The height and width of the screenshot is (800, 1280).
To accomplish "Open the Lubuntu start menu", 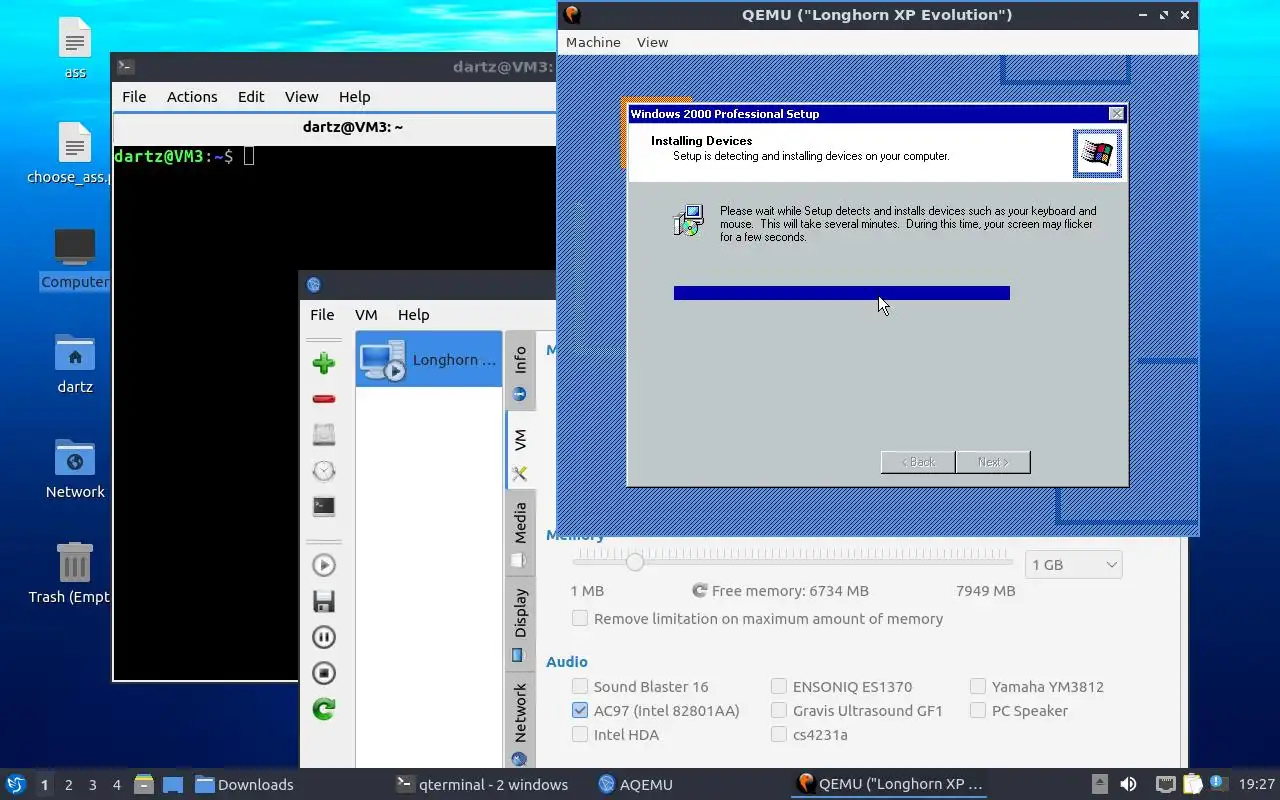I will coord(15,785).
